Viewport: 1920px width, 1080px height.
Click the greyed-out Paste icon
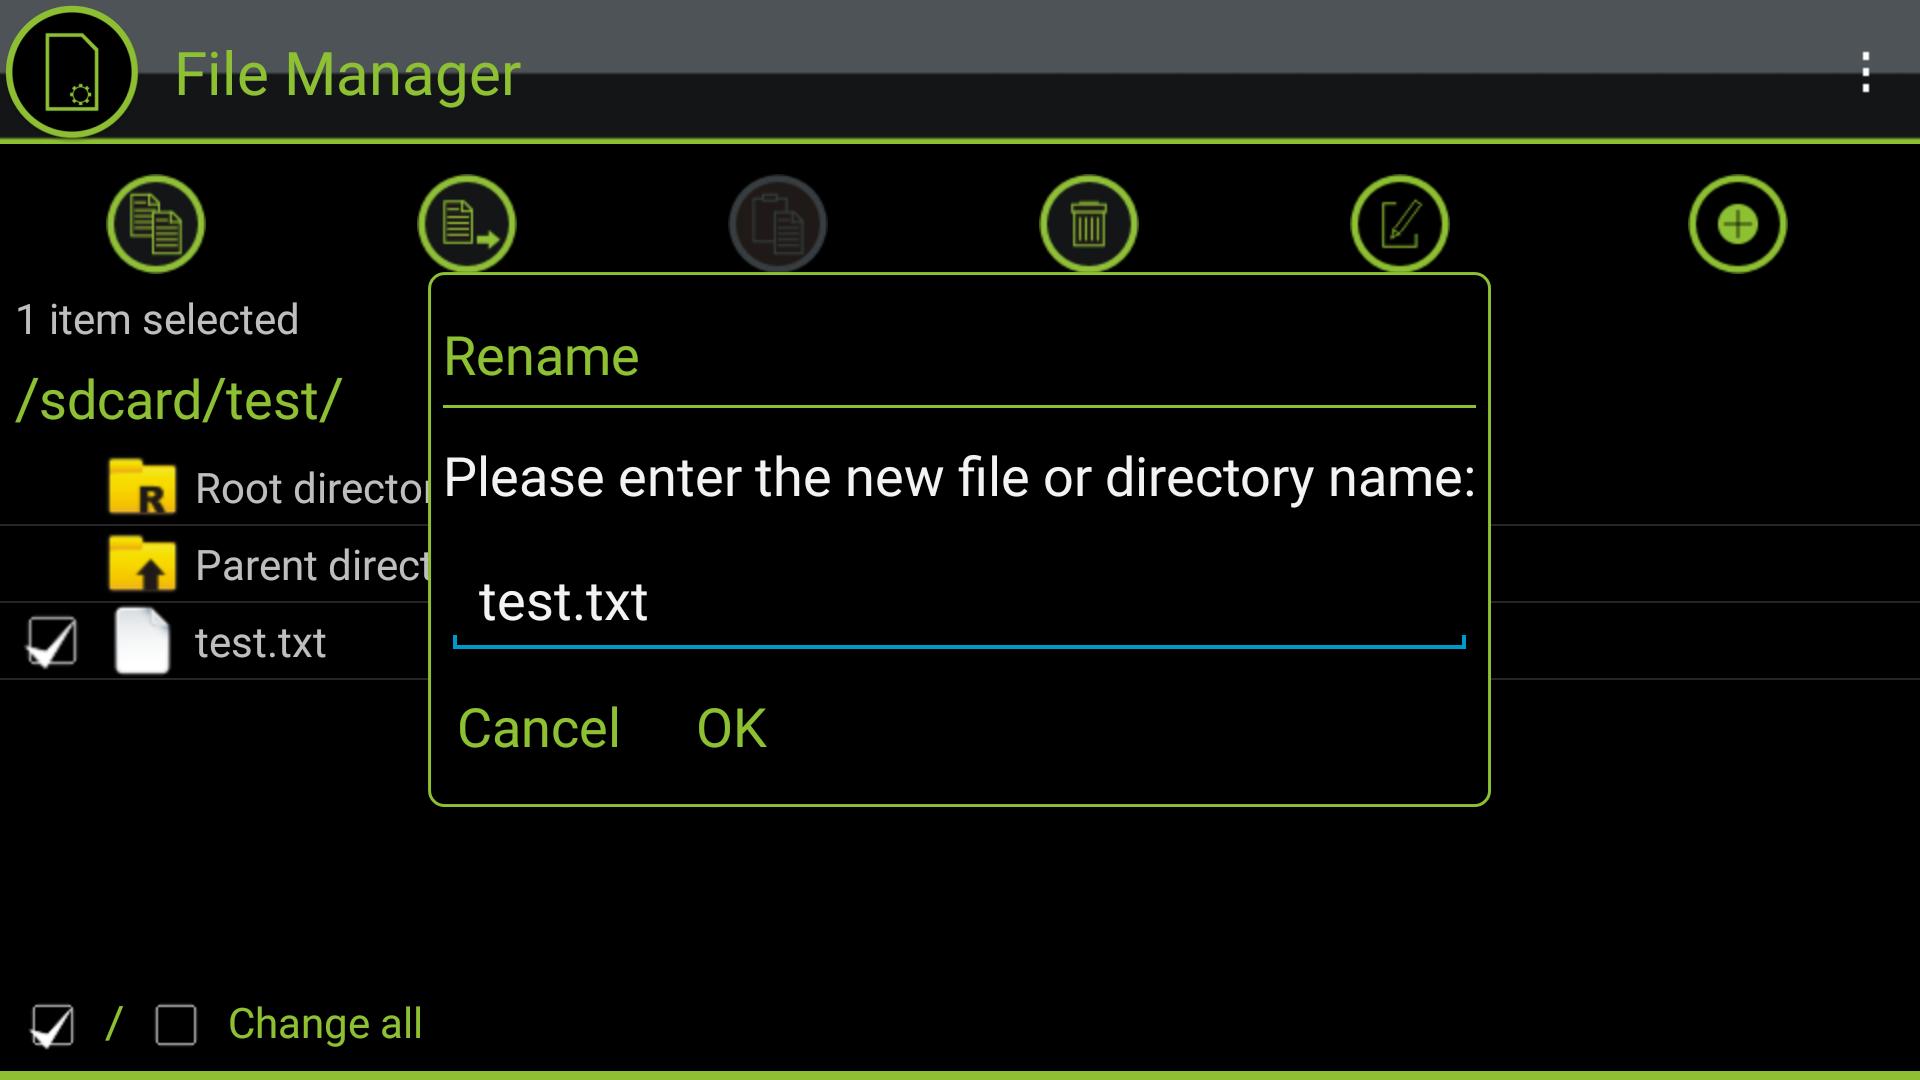click(x=778, y=224)
